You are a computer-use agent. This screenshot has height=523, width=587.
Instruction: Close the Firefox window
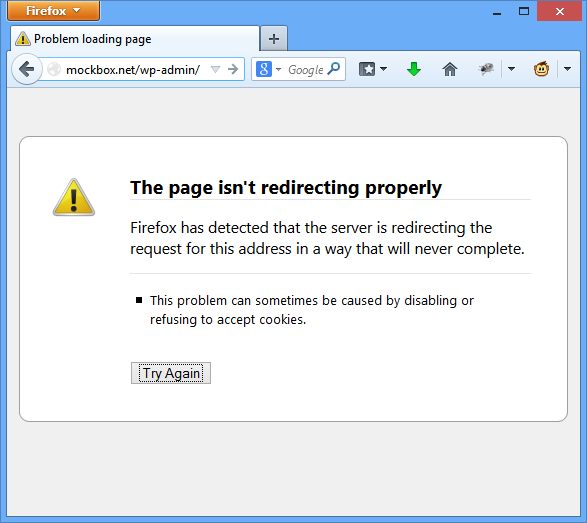click(560, 11)
